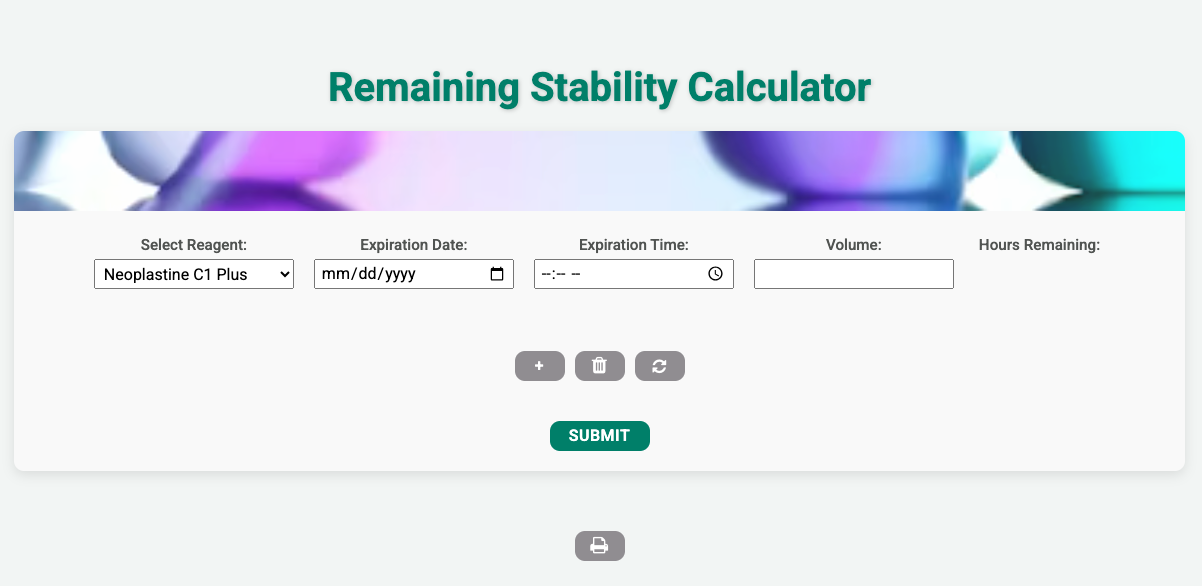
Task: Click SUBMIT to calculate remaining stability
Action: (x=600, y=436)
